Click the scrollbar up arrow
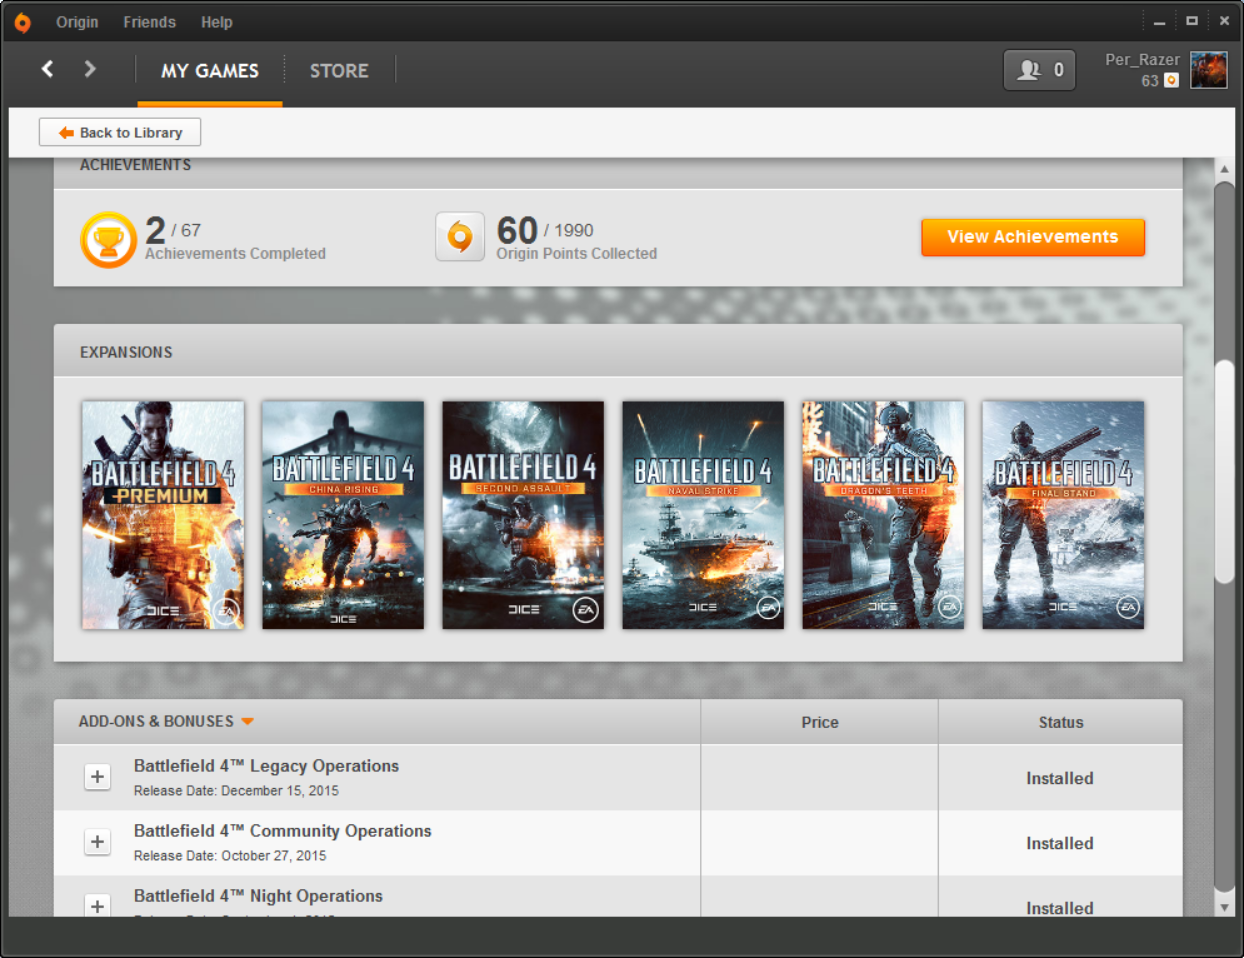Viewport: 1244px width, 958px height. 1224,169
